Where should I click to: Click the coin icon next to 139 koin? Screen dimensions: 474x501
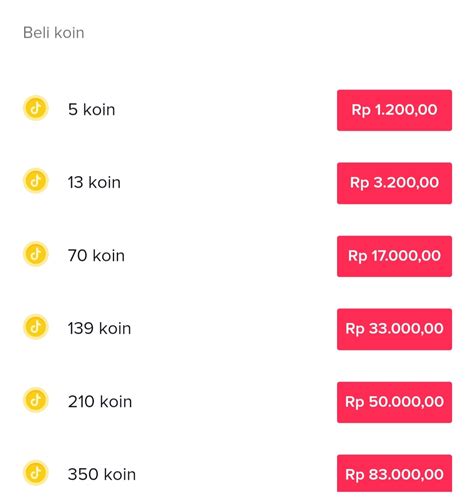(36, 327)
